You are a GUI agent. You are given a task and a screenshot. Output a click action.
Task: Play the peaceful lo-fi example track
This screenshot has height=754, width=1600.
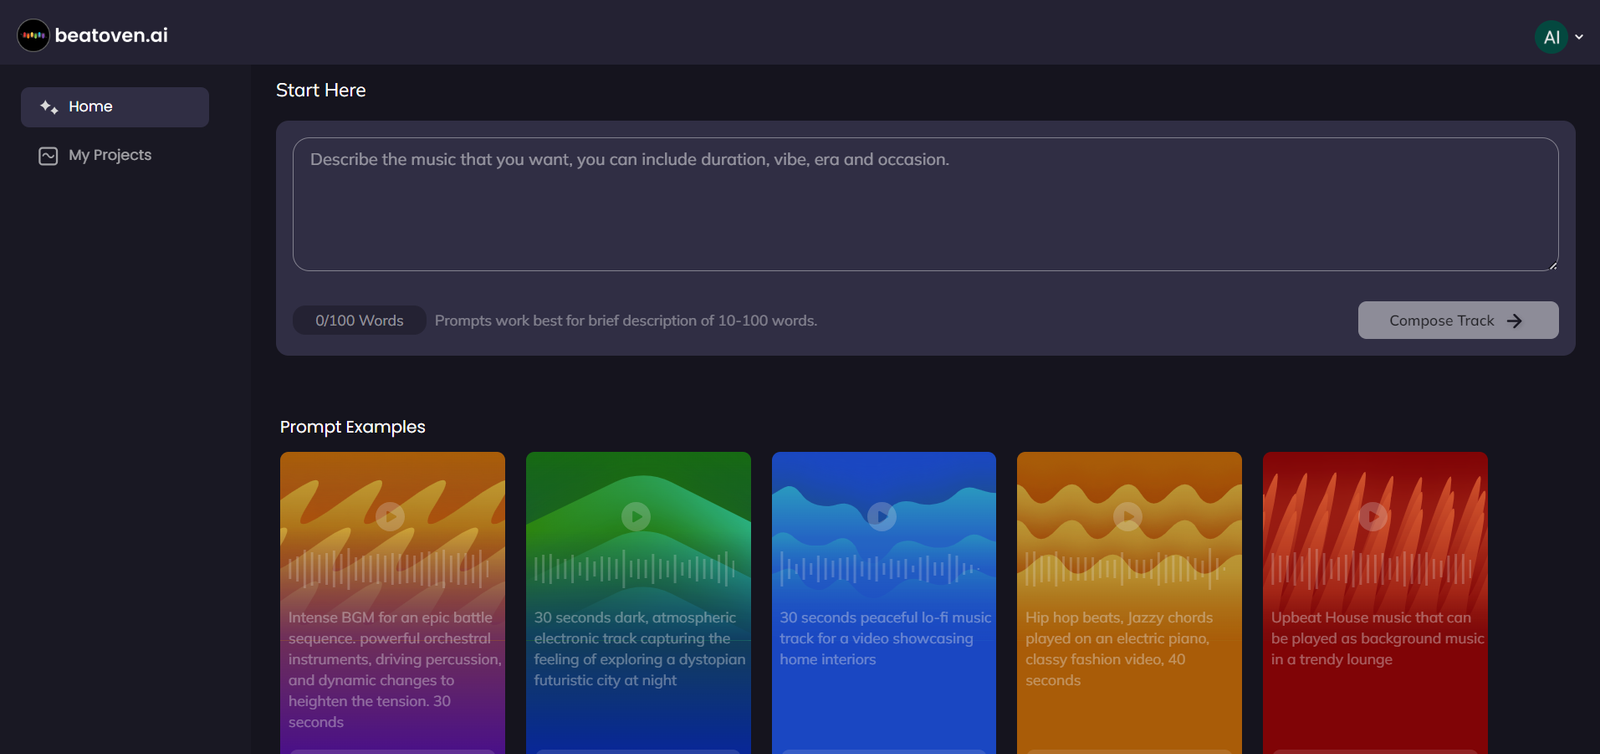pyautogui.click(x=881, y=516)
